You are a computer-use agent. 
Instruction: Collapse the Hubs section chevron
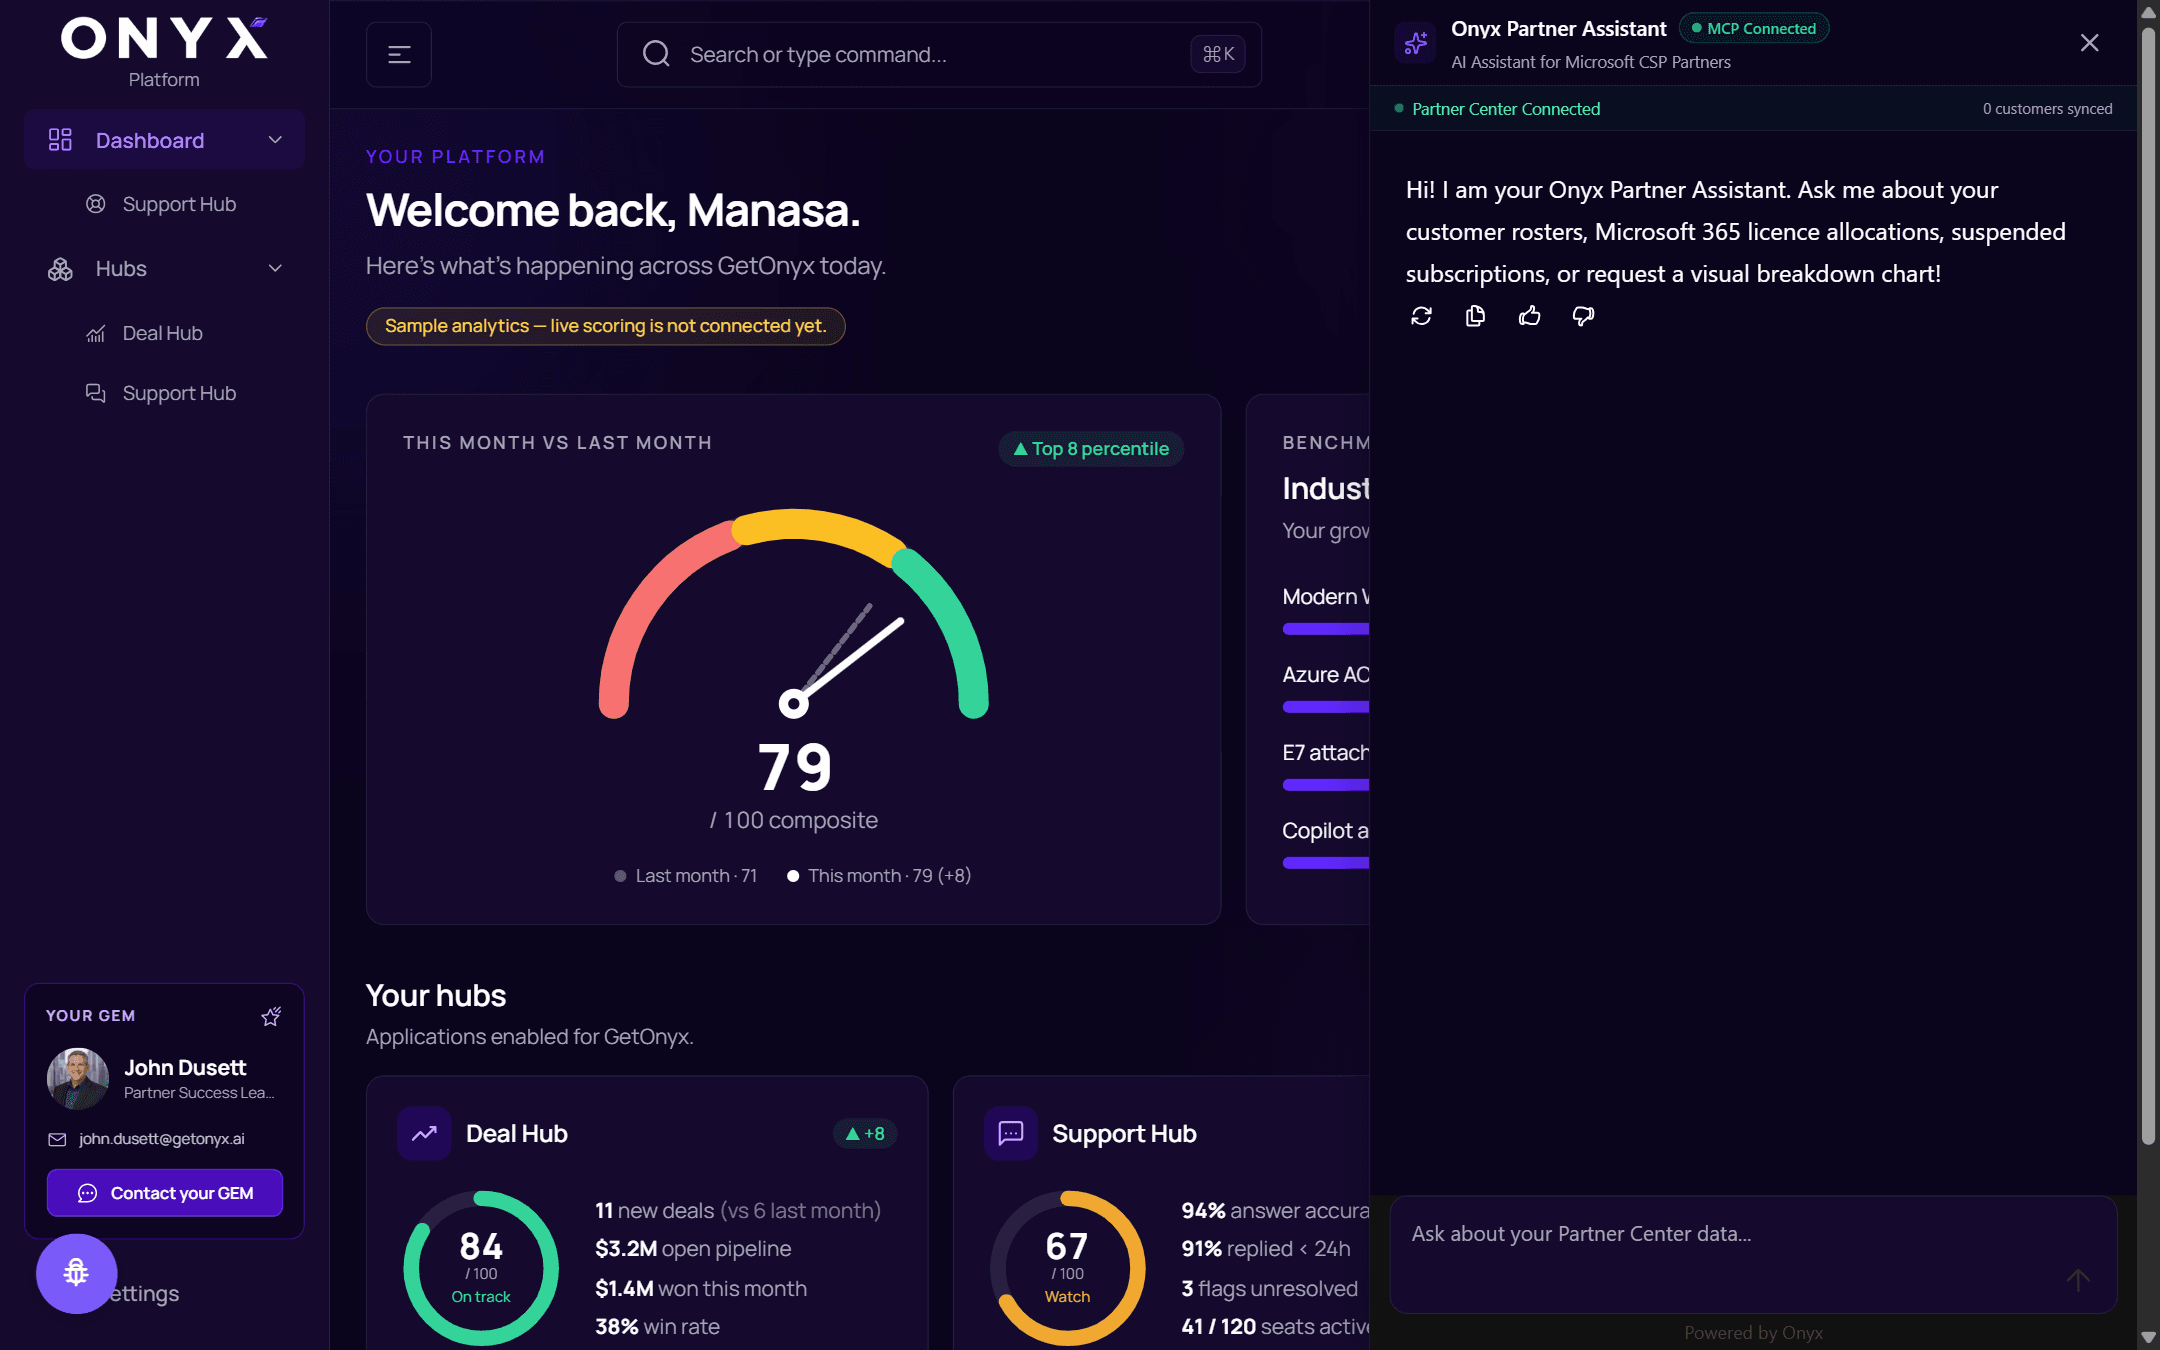coord(275,268)
